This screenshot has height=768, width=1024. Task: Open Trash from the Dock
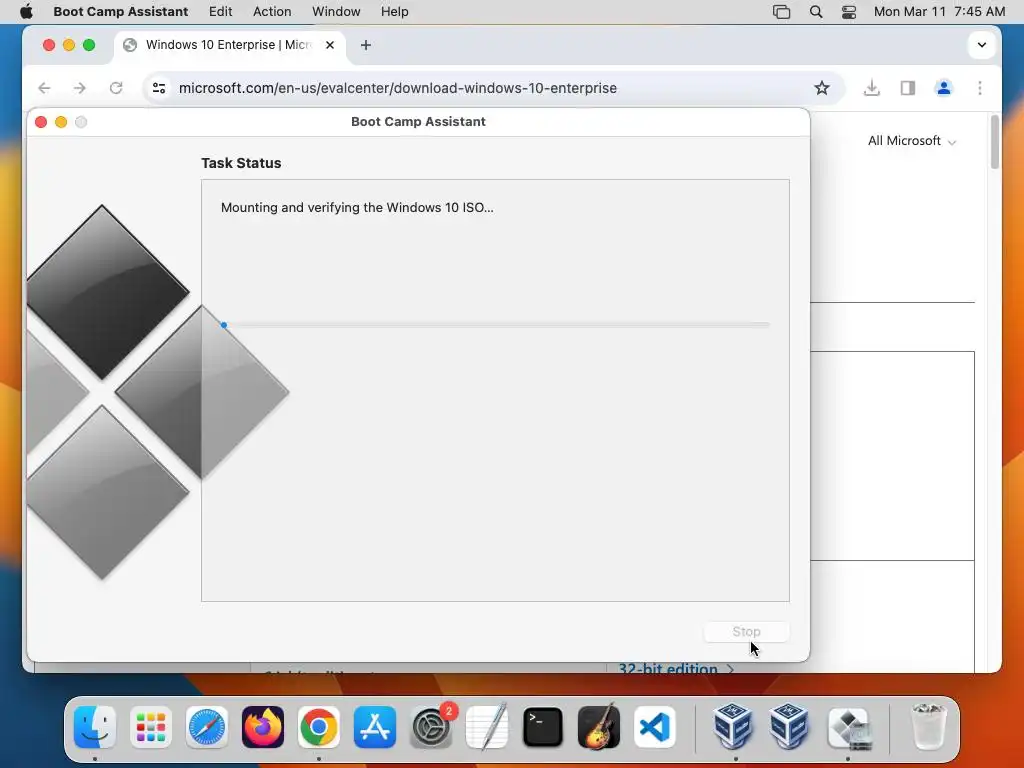[x=928, y=727]
